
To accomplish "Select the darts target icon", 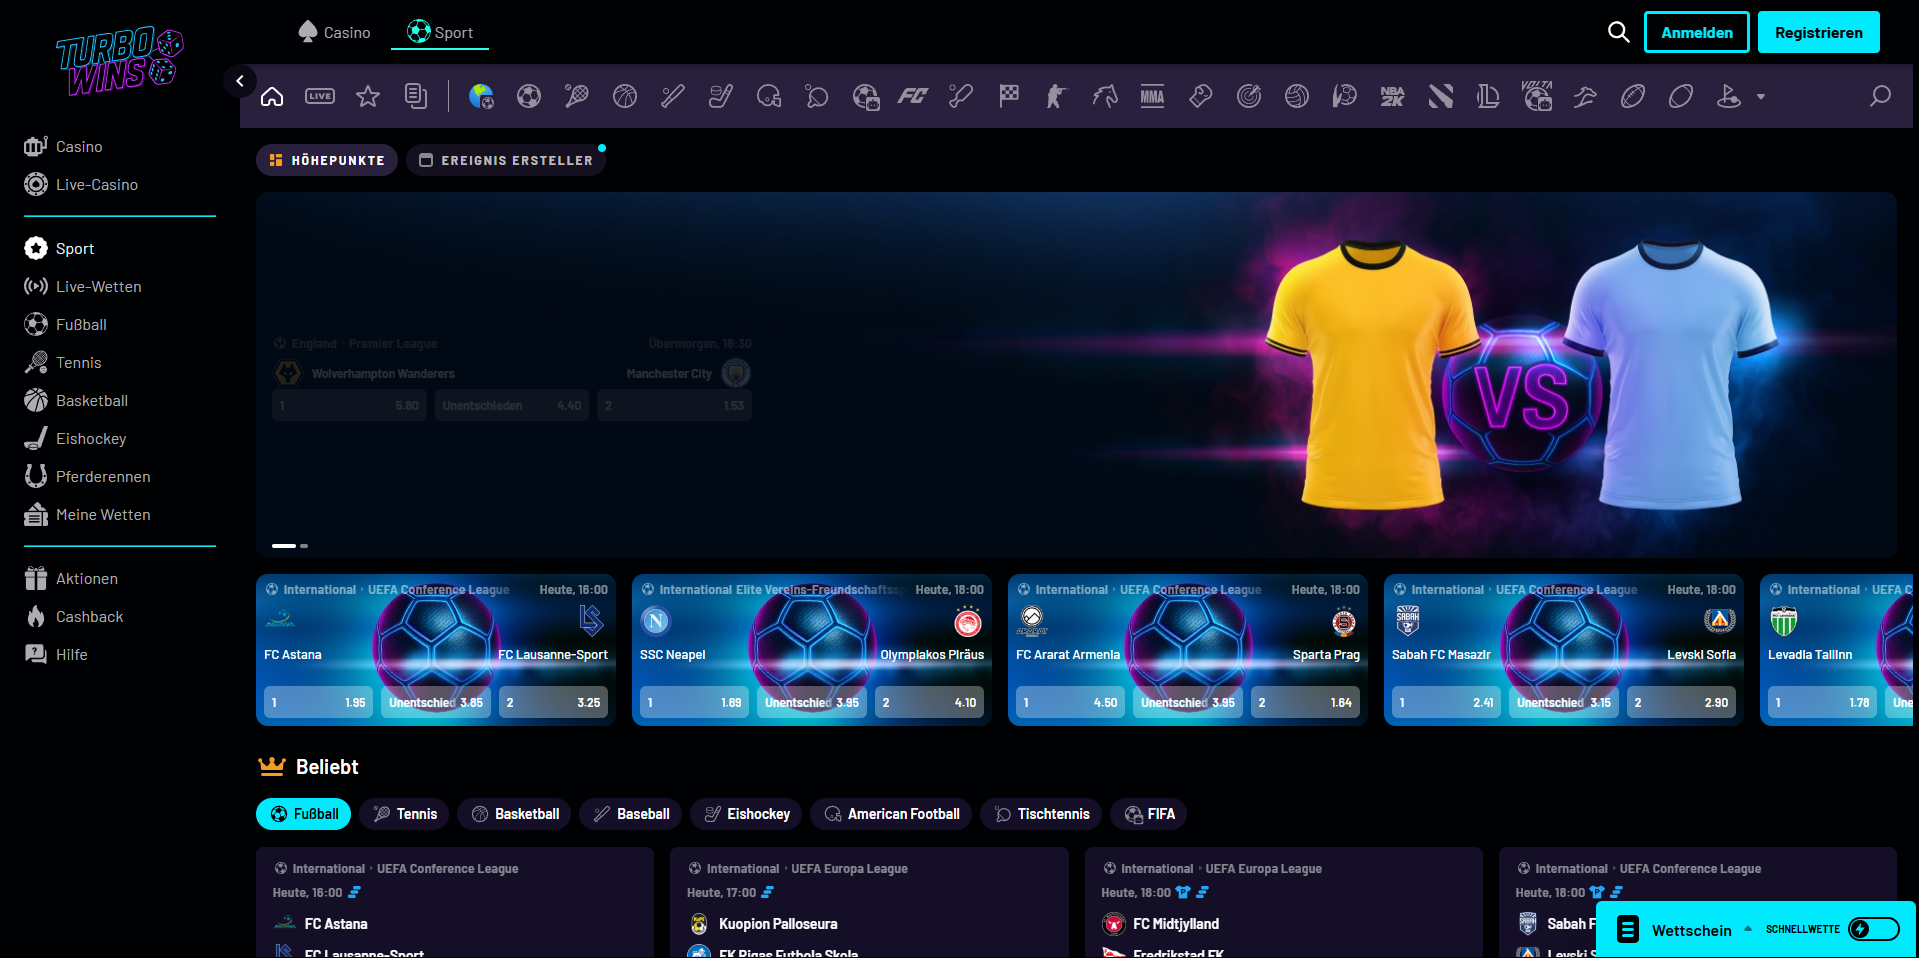I will tap(1248, 96).
